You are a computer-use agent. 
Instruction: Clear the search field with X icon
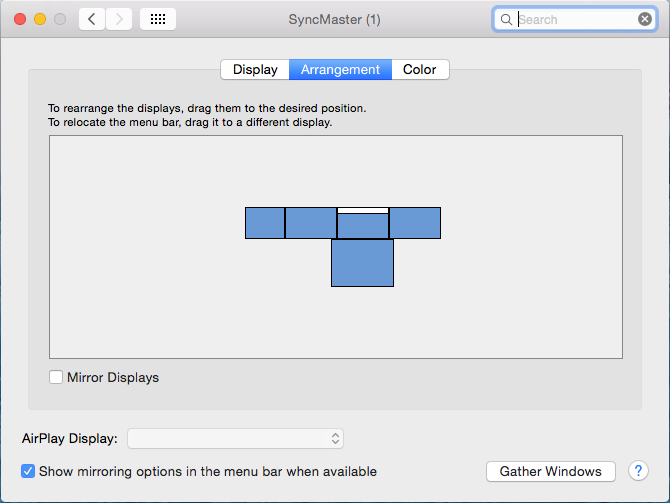[645, 19]
